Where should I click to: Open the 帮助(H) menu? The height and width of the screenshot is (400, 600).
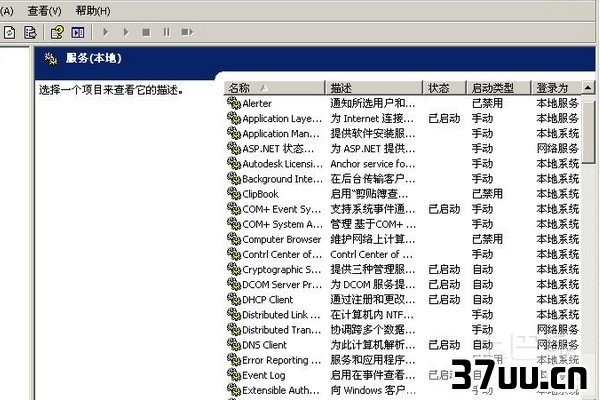click(x=93, y=11)
